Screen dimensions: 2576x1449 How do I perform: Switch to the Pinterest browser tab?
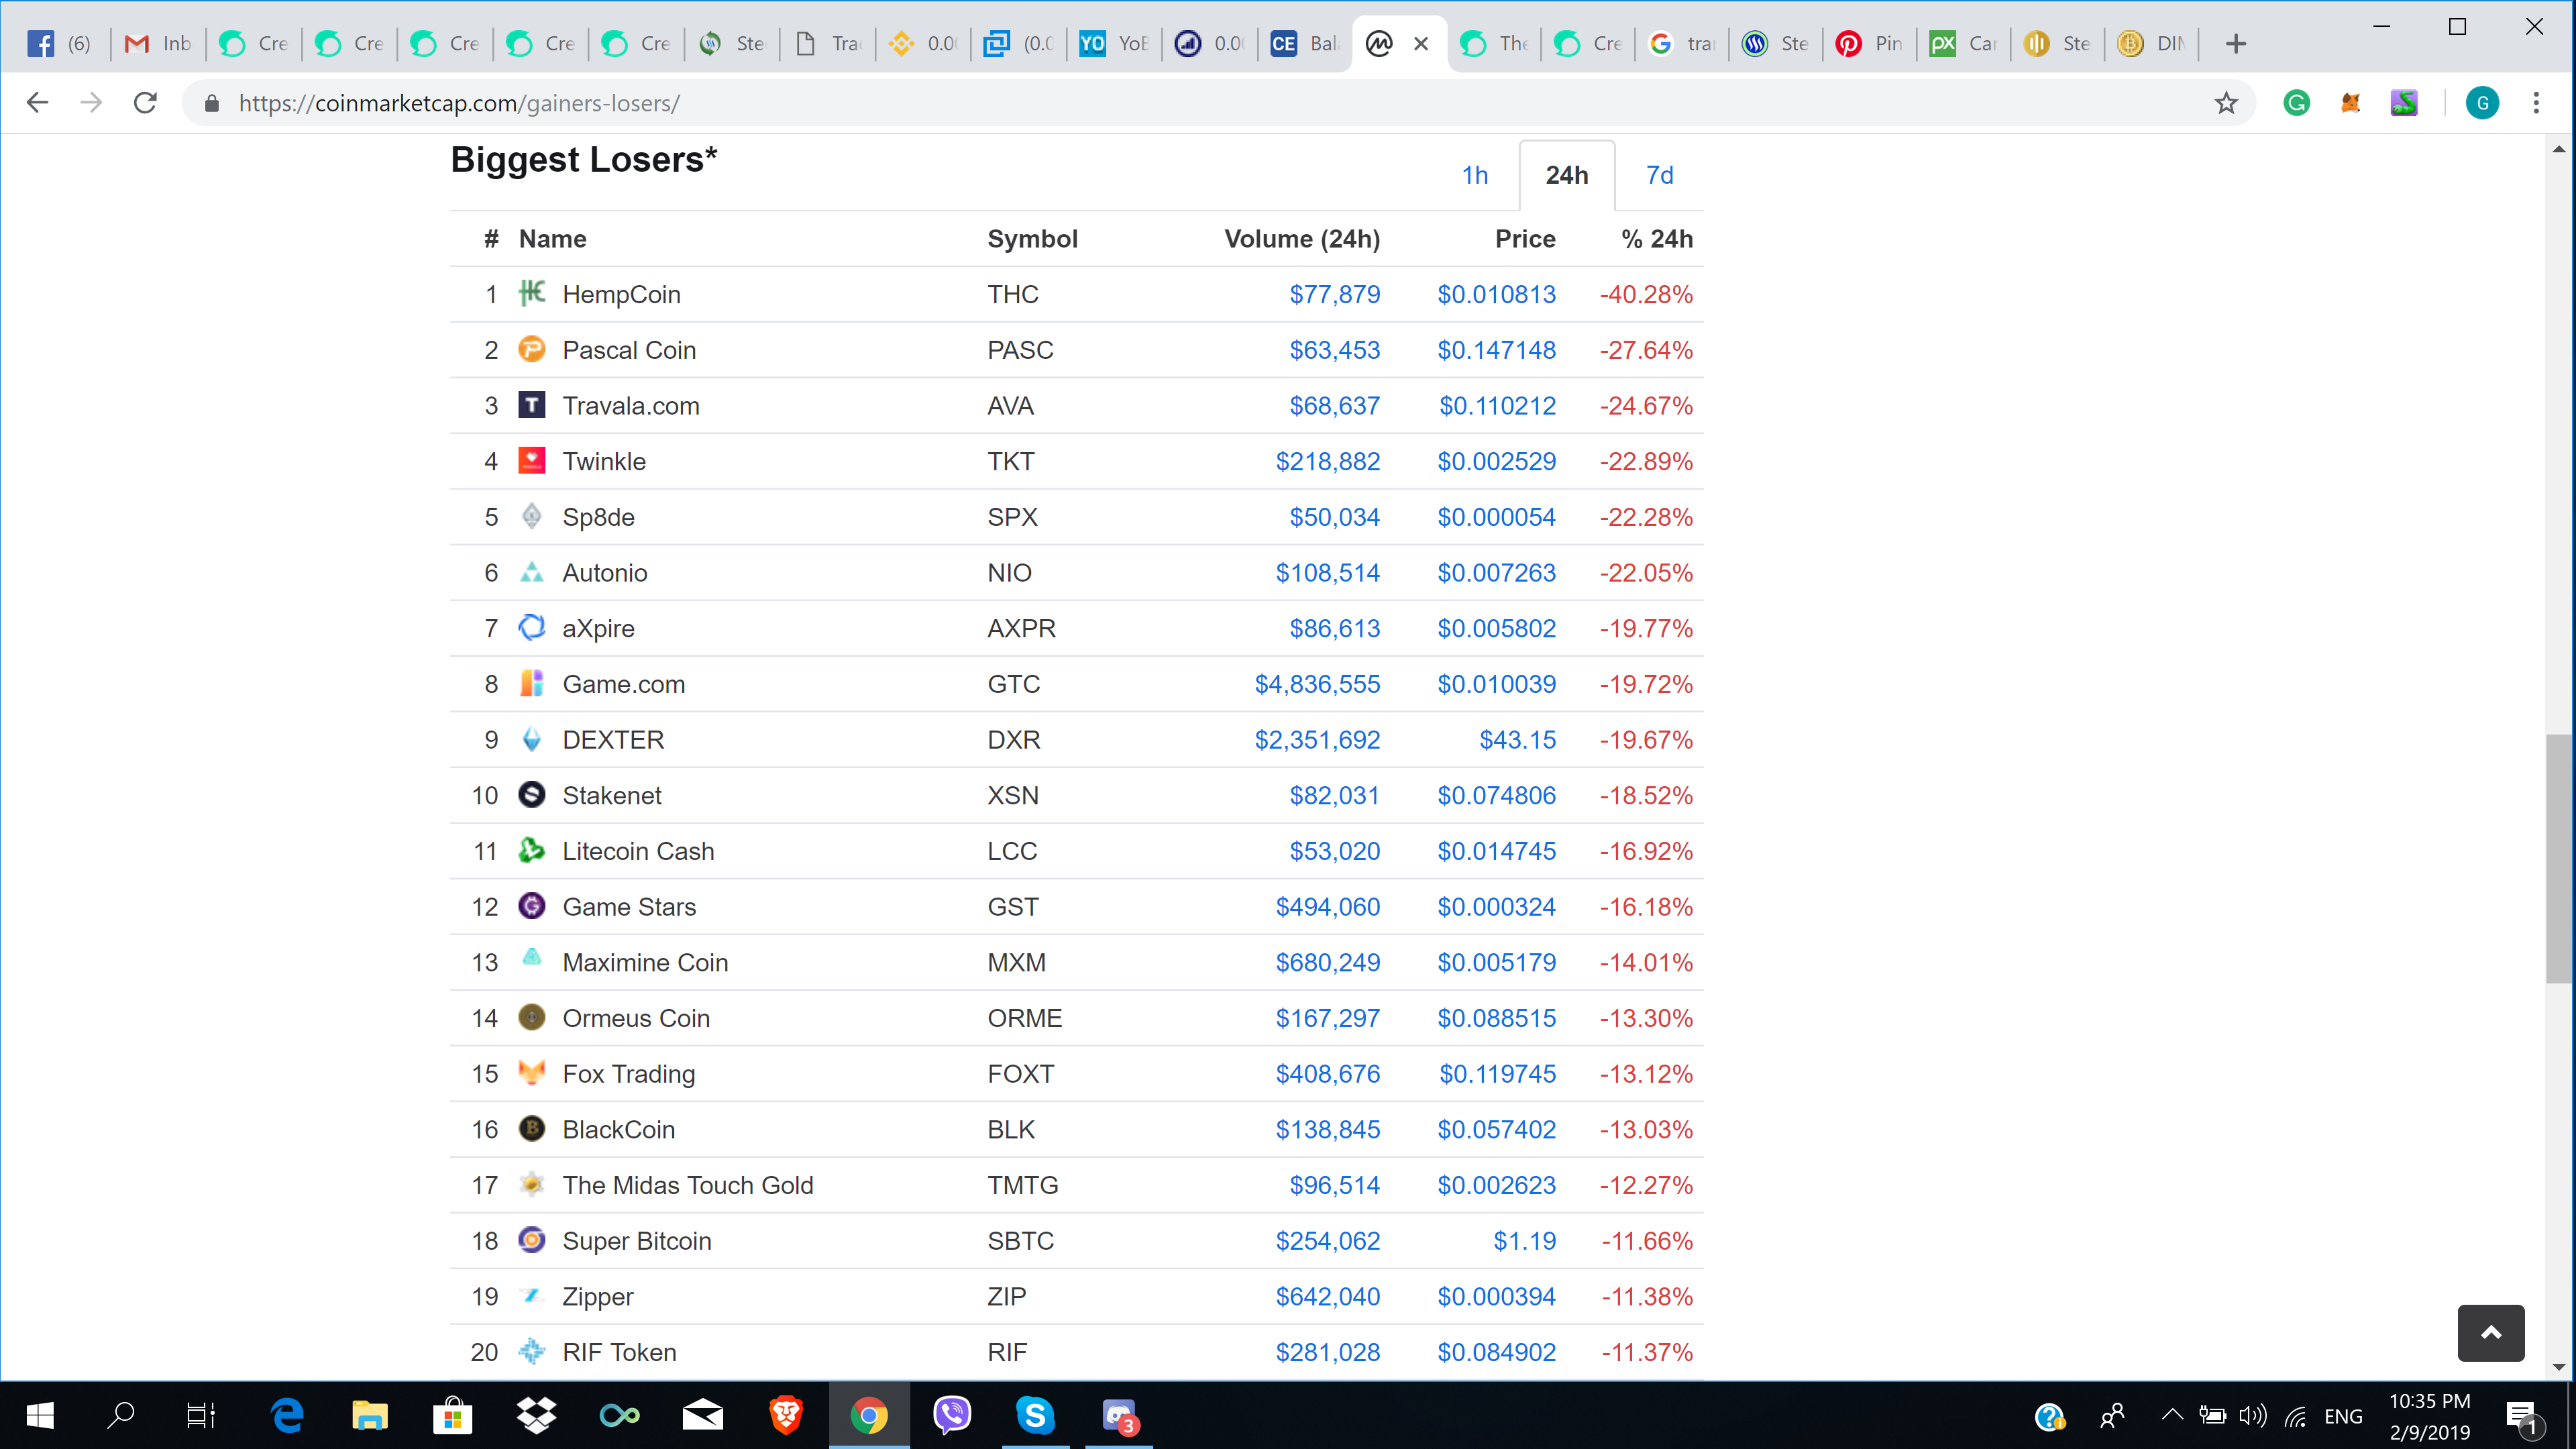coord(1868,43)
